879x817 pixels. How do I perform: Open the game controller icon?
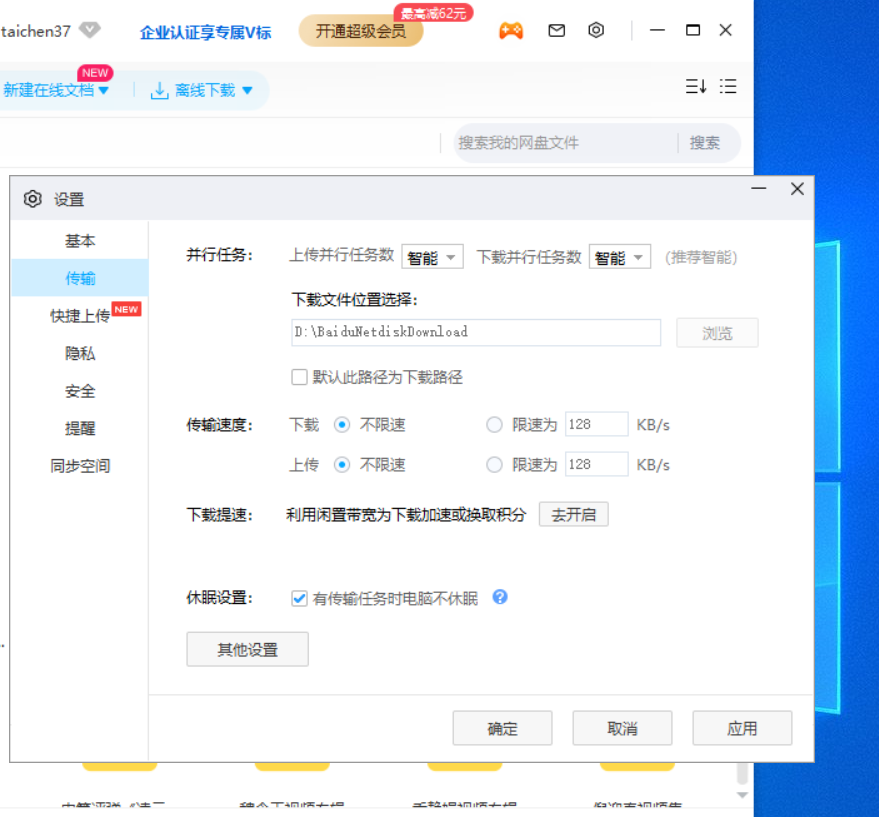point(511,30)
